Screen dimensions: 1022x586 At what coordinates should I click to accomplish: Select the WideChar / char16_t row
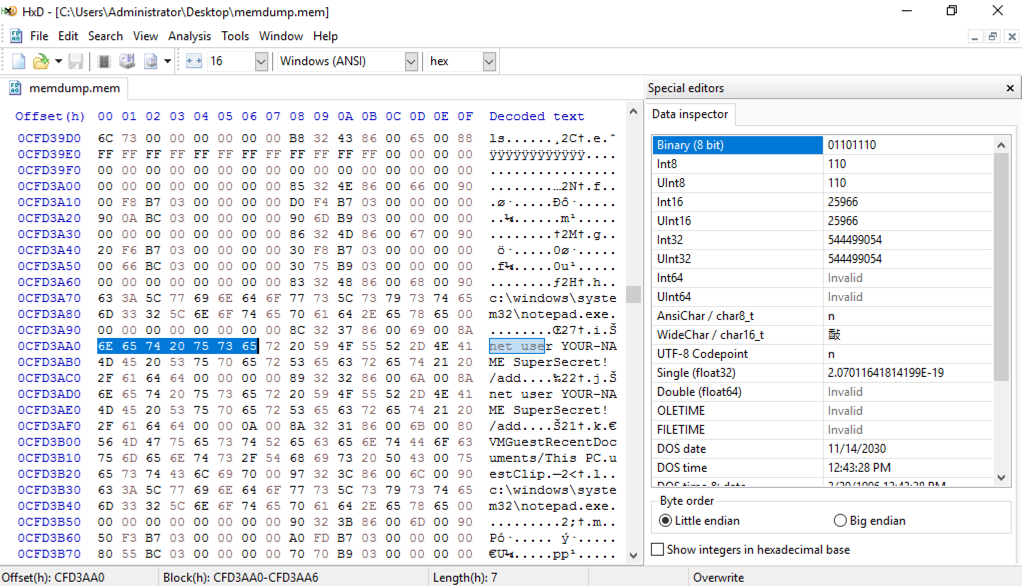pyautogui.click(x=823, y=334)
